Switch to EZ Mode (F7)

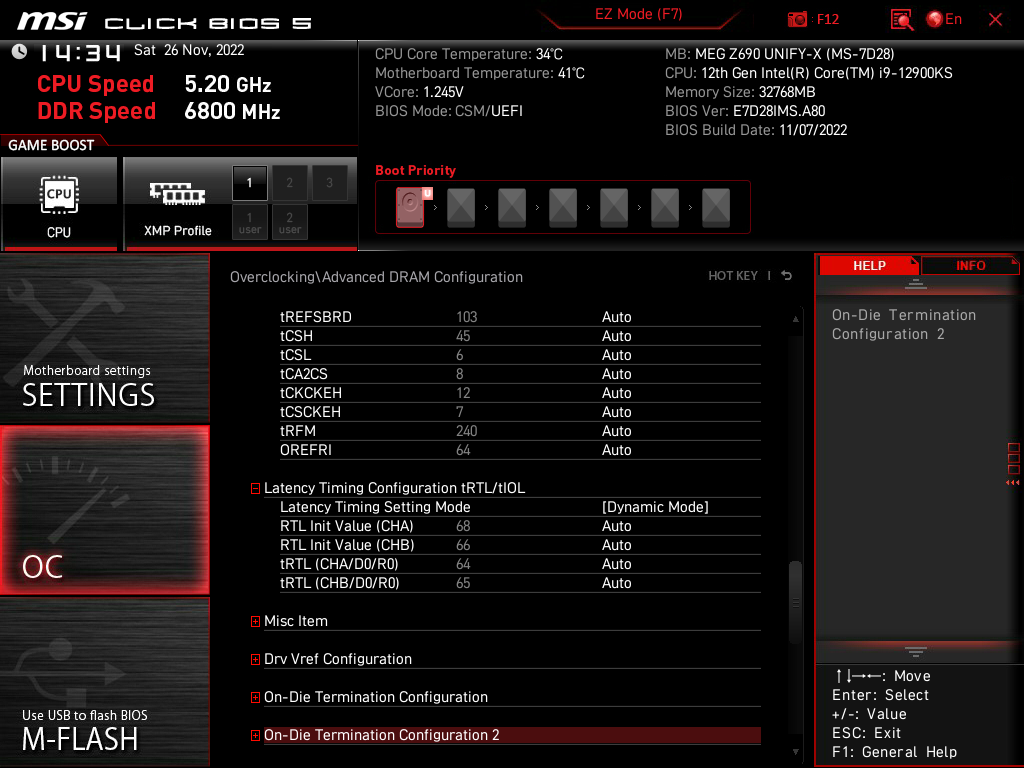pos(639,14)
